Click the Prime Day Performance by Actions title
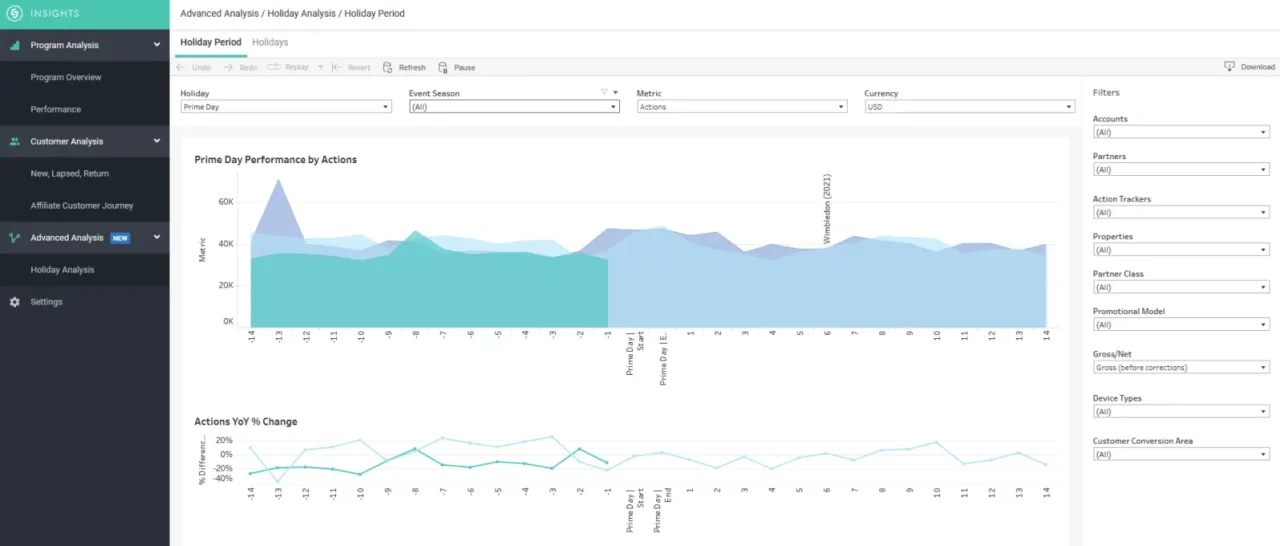Image resolution: width=1280 pixels, height=546 pixels. (275, 159)
